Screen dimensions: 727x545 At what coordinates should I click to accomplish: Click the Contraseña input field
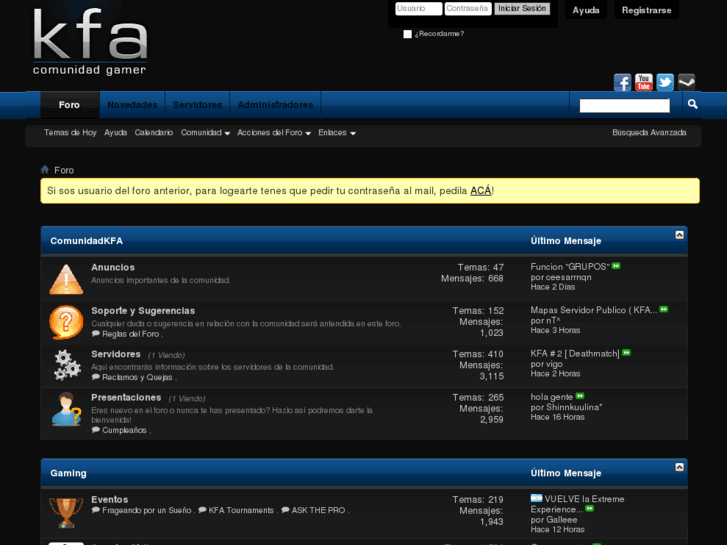pyautogui.click(x=468, y=9)
